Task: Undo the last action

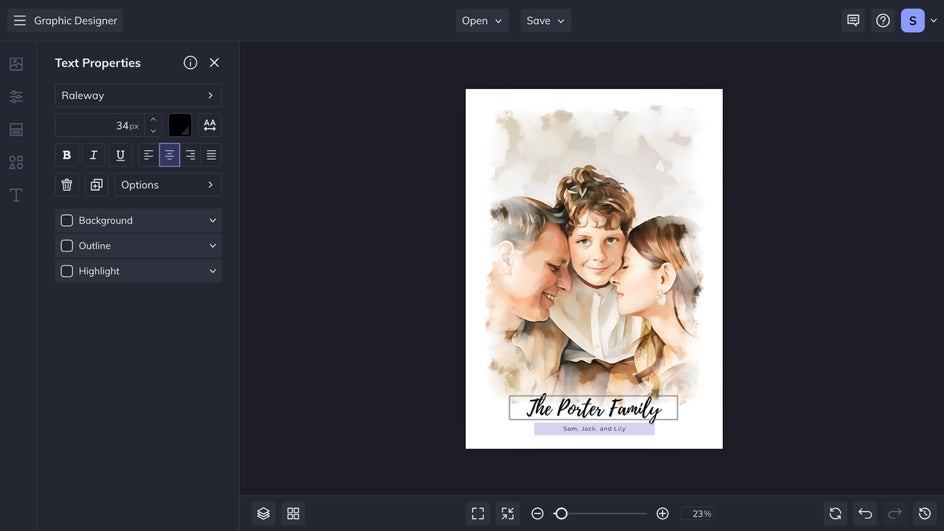Action: [865, 514]
